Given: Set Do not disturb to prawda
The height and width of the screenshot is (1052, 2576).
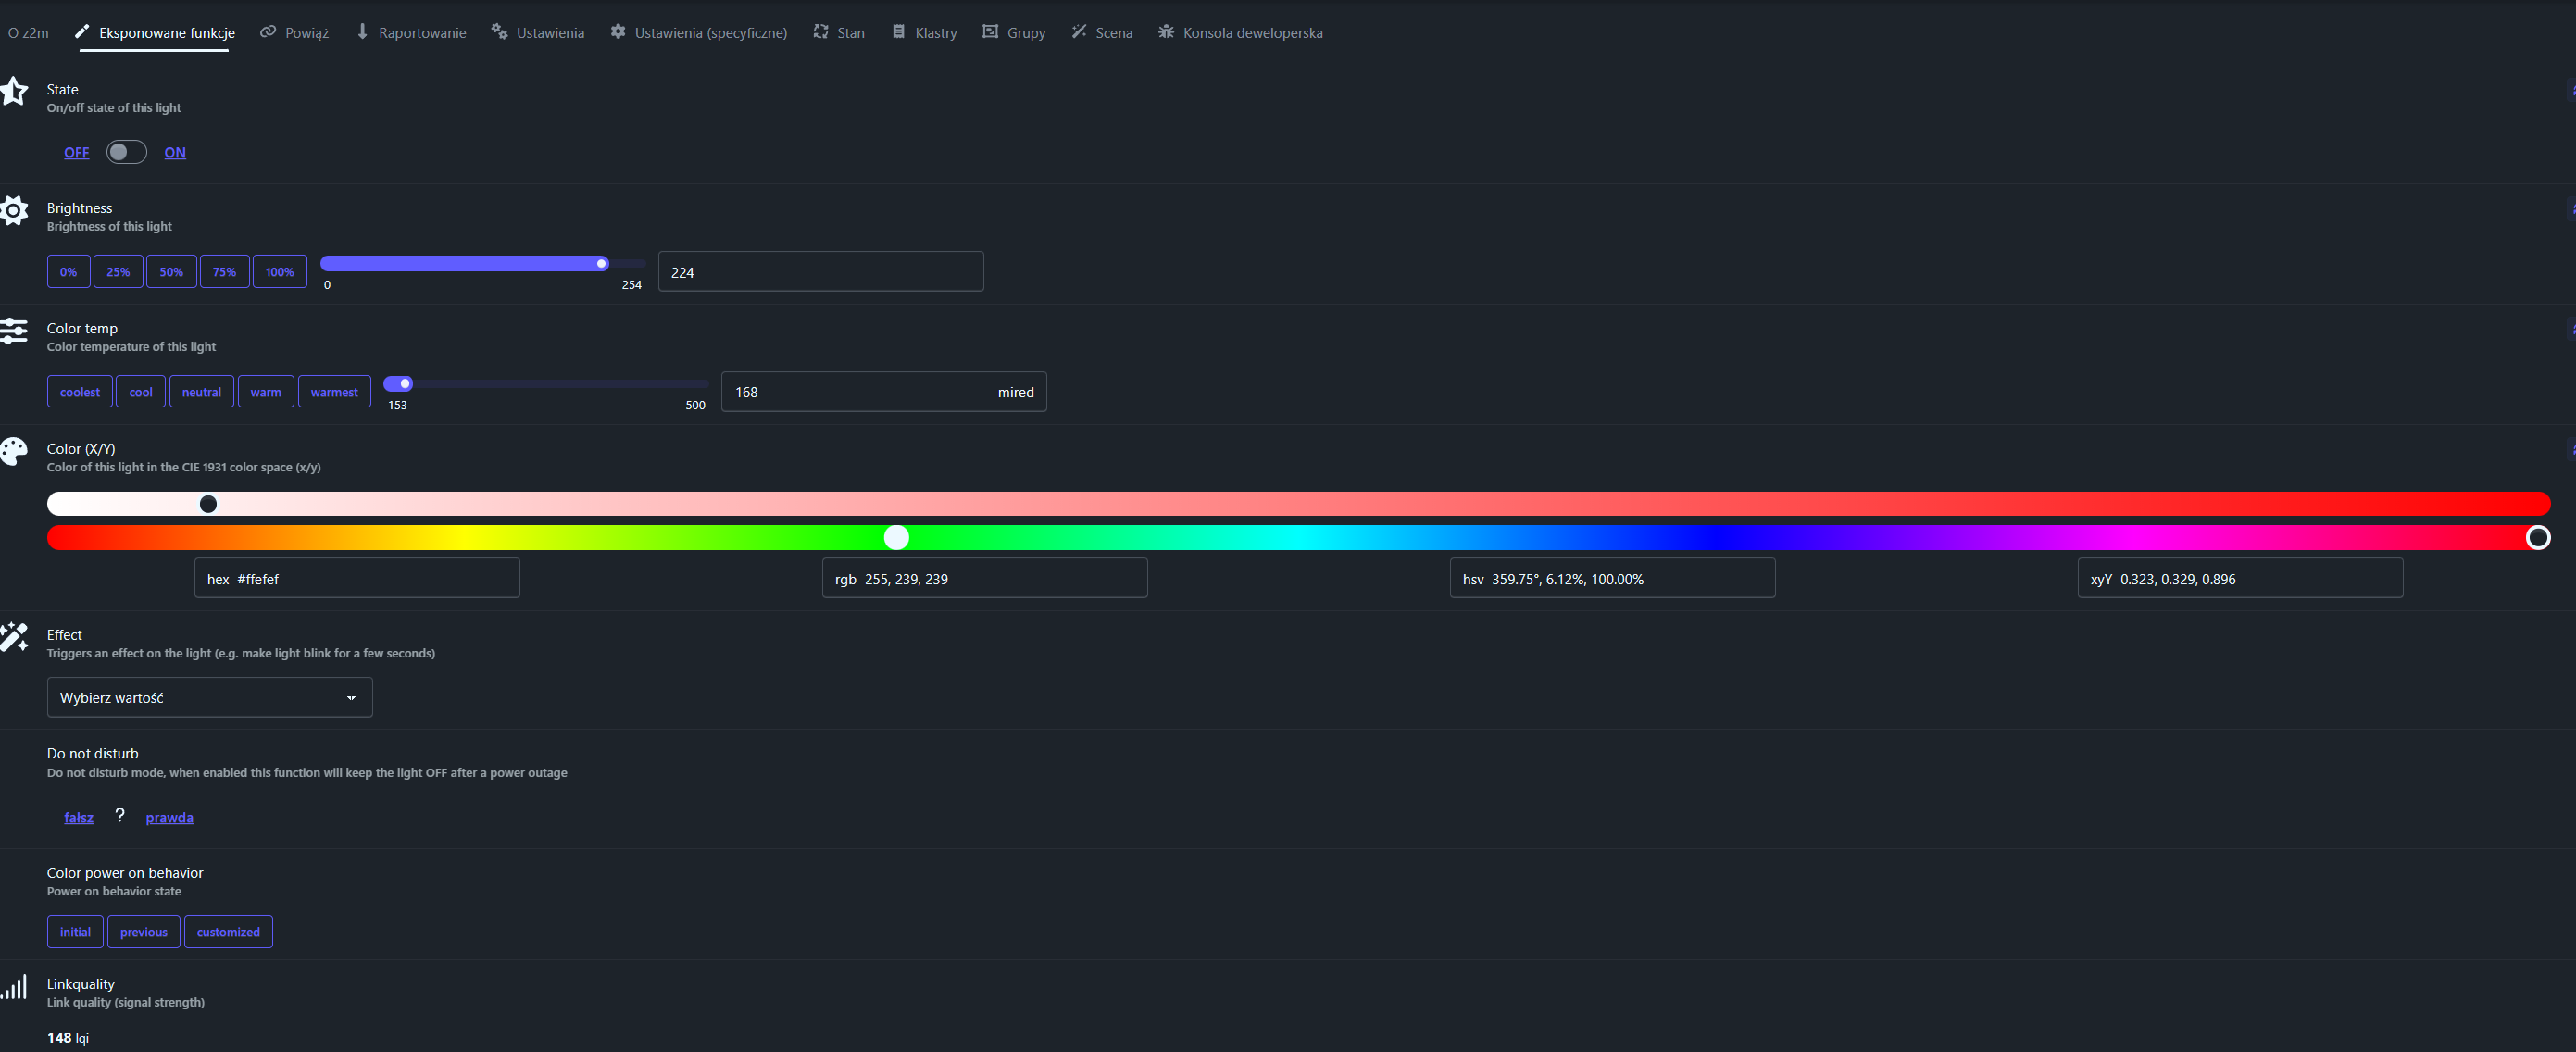Looking at the screenshot, I should [169, 818].
